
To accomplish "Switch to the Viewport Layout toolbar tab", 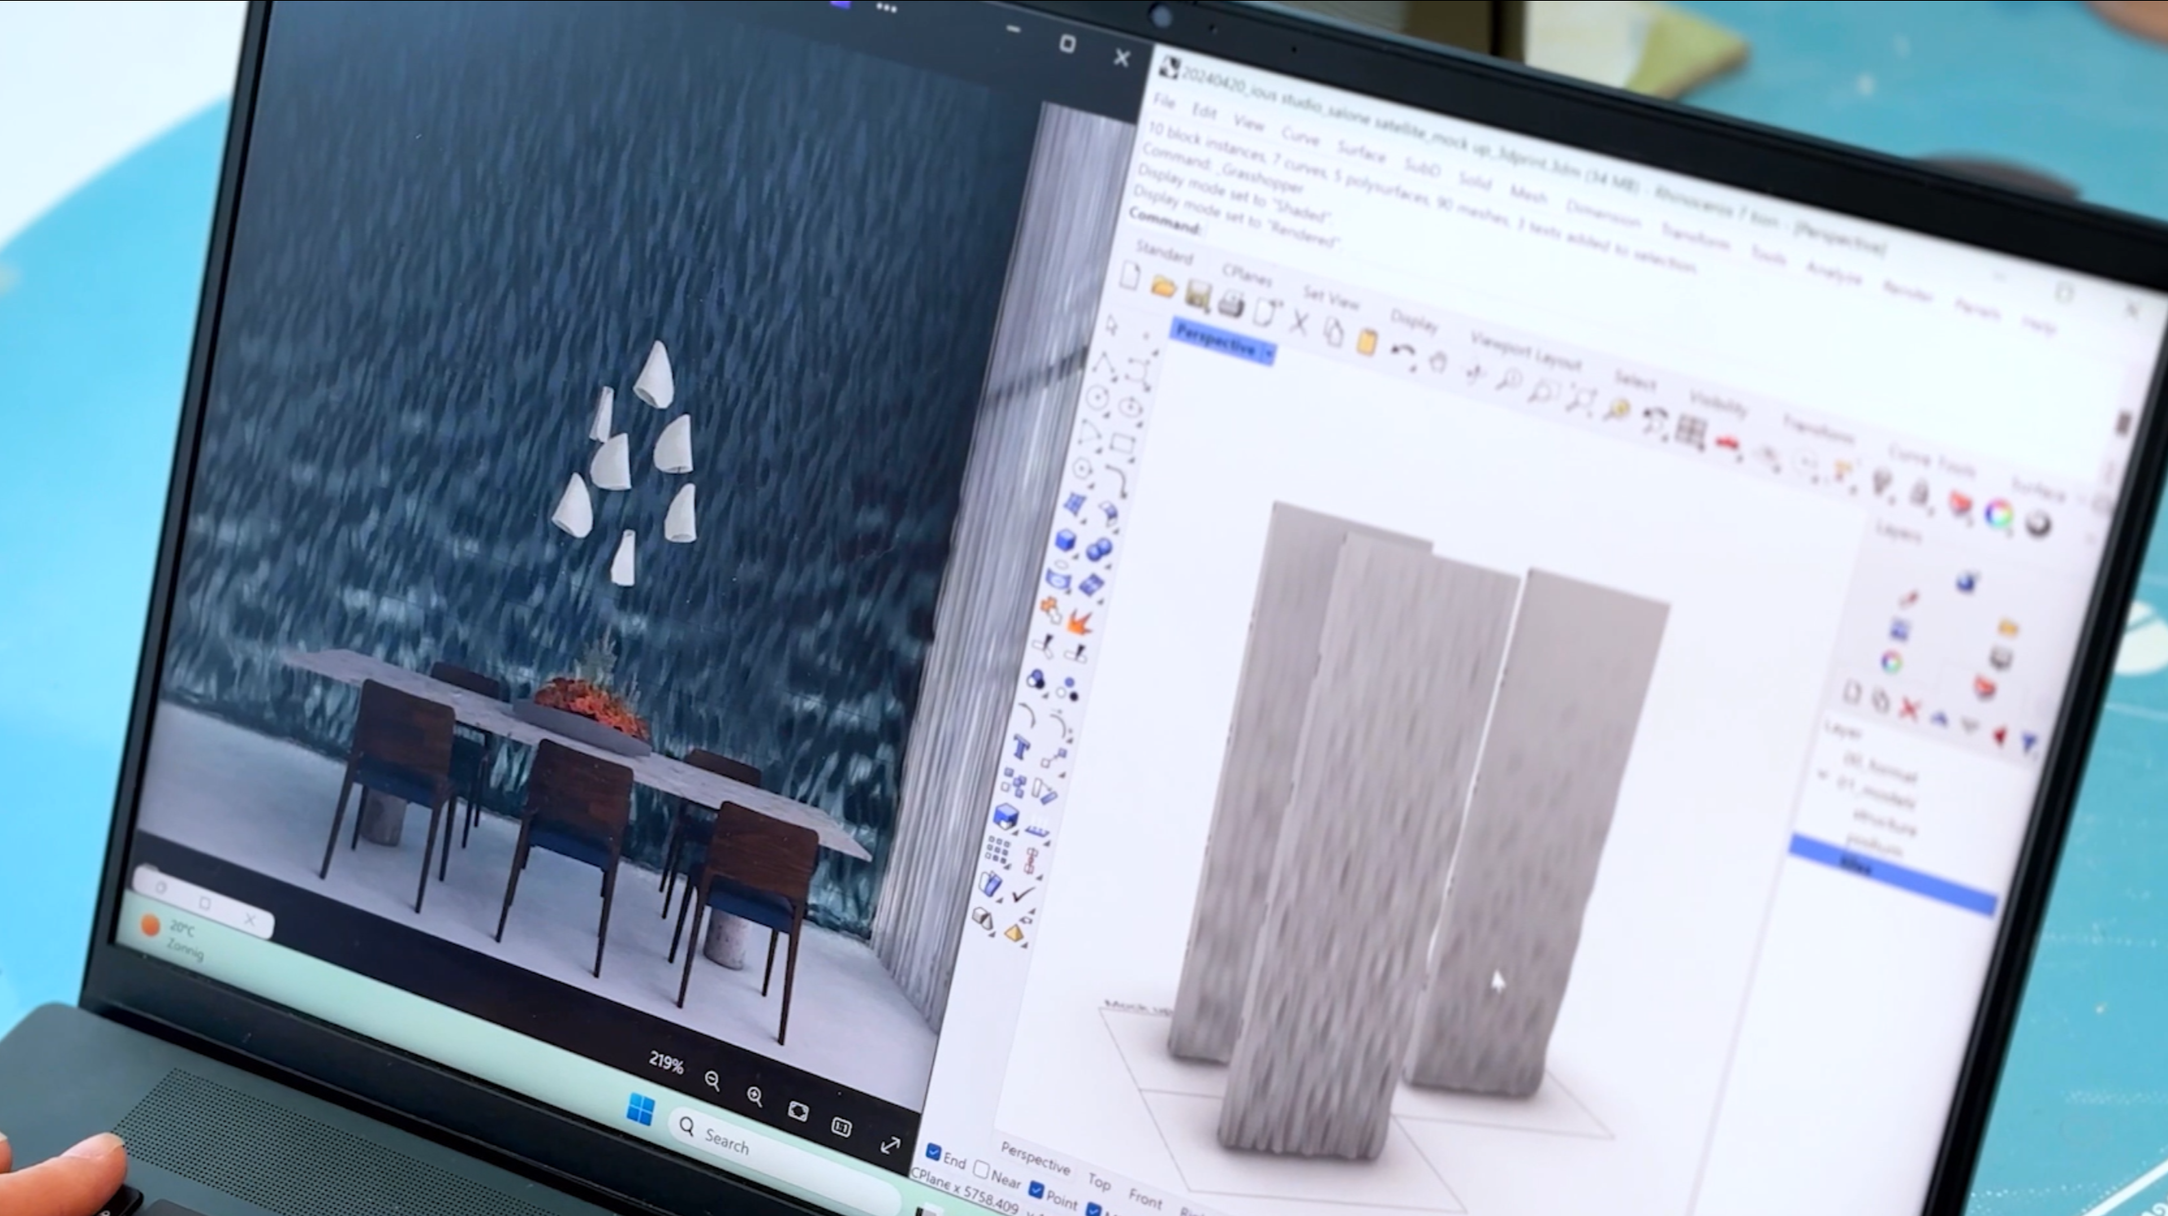I will (1525, 353).
